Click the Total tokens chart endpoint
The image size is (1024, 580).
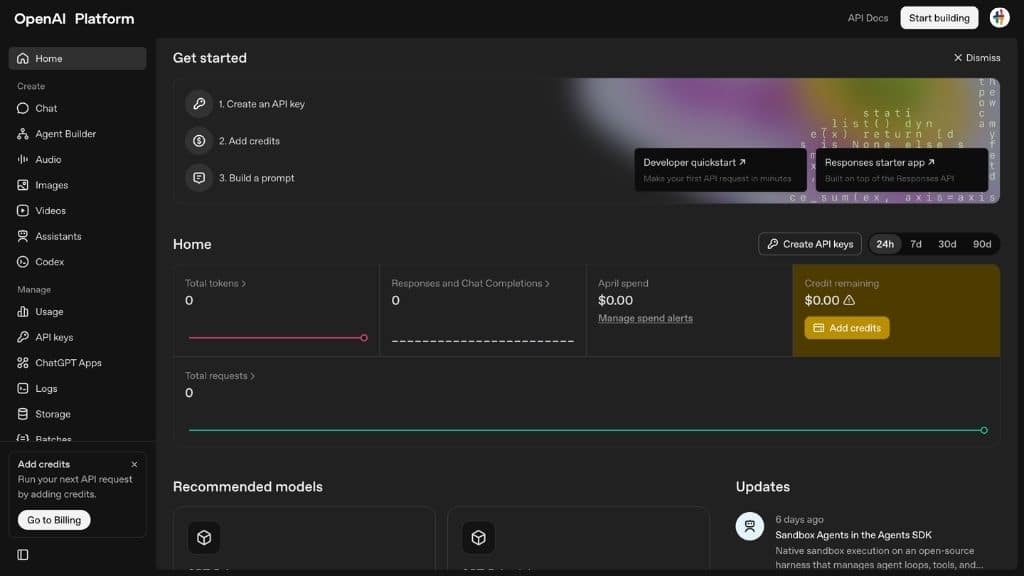click(364, 338)
